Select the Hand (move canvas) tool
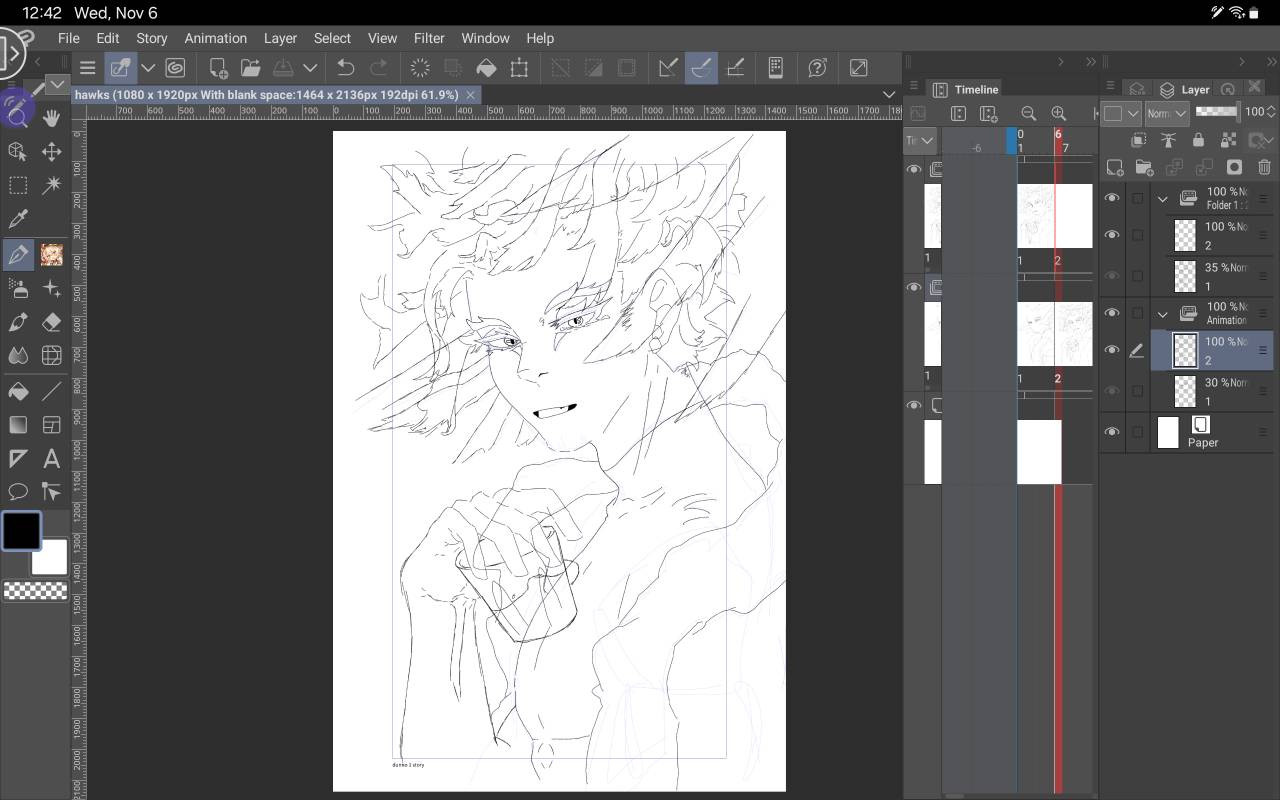1280x800 pixels. click(51, 118)
